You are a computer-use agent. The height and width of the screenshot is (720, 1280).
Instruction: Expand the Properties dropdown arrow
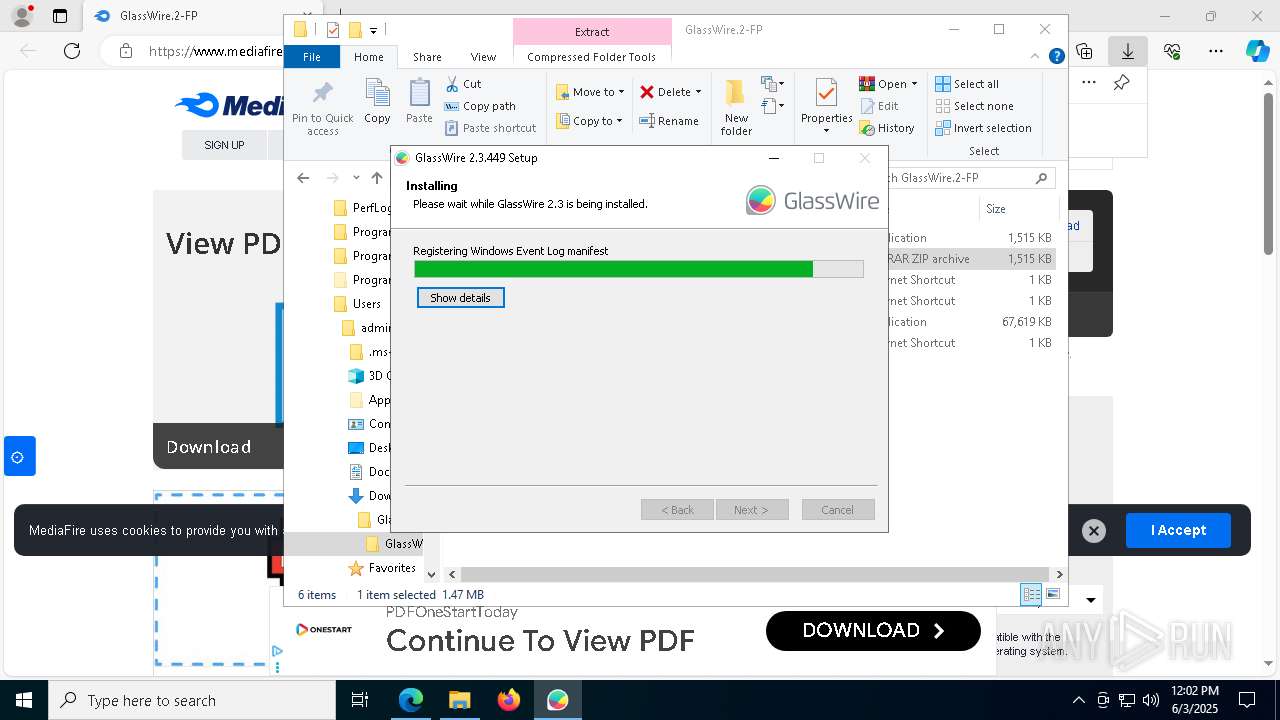point(826,131)
